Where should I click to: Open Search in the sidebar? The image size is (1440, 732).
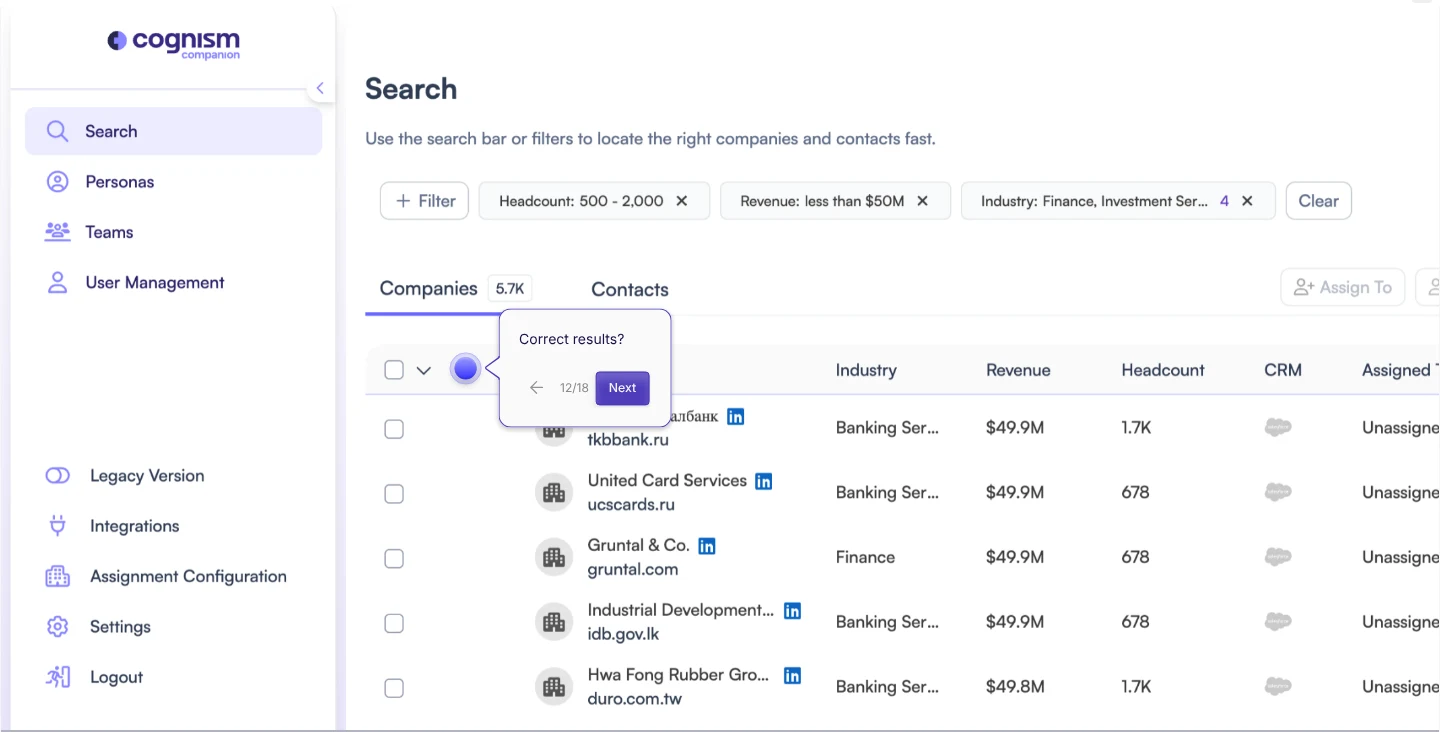(x=173, y=131)
